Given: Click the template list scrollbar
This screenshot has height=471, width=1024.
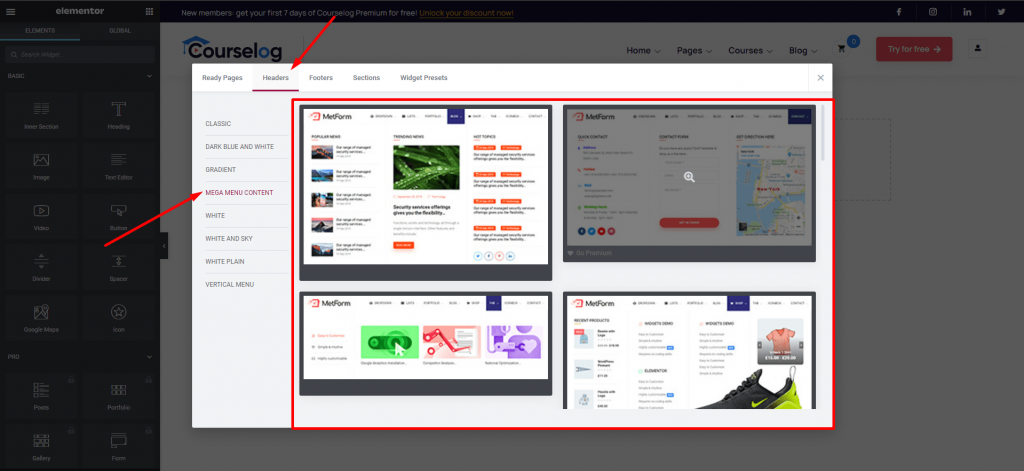Looking at the screenshot, I should pyautogui.click(x=822, y=133).
